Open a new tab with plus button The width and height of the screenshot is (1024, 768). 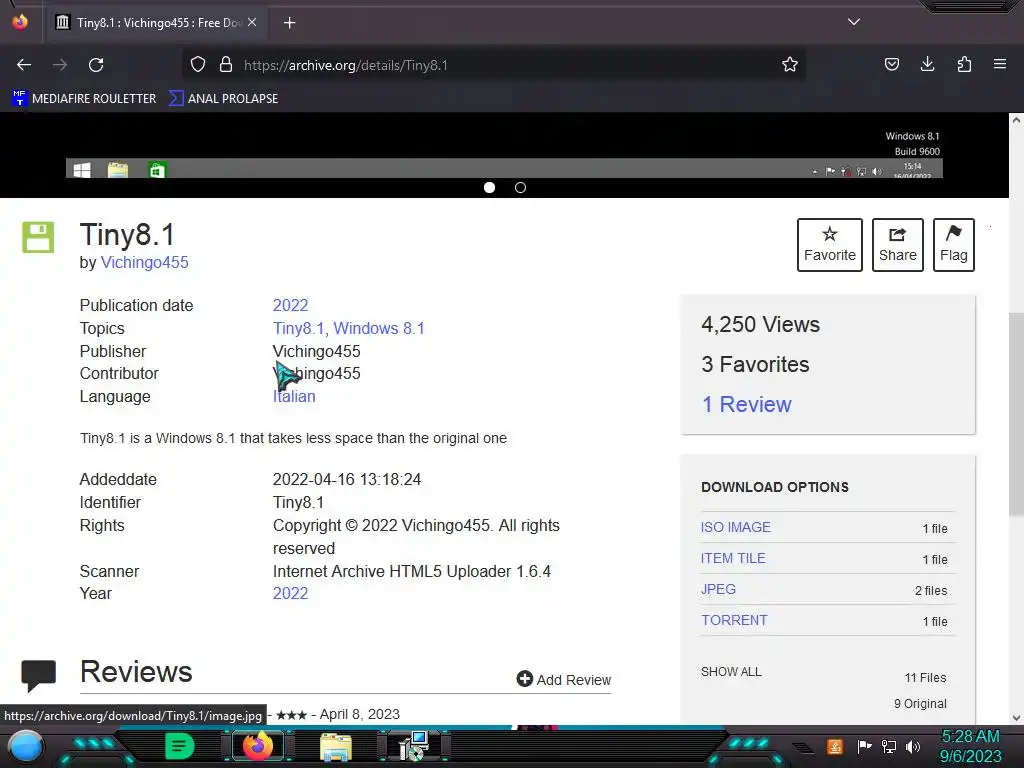[289, 23]
